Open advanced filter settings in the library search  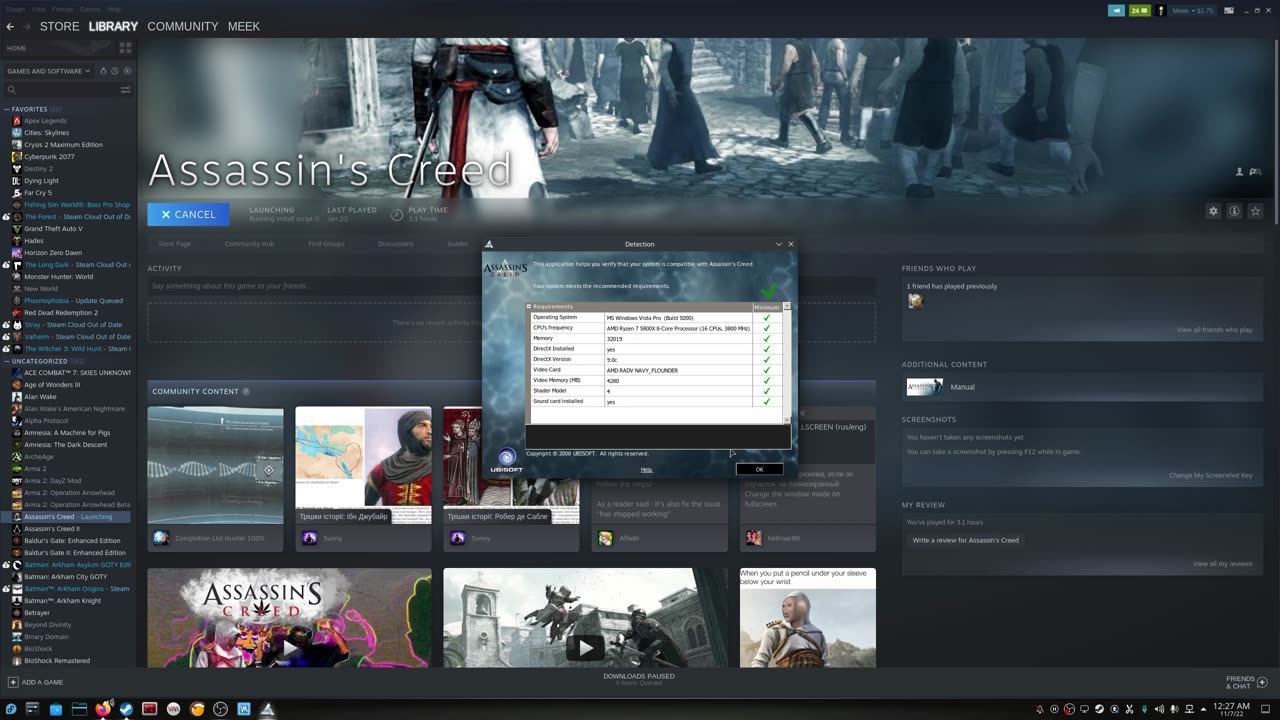tap(125, 90)
